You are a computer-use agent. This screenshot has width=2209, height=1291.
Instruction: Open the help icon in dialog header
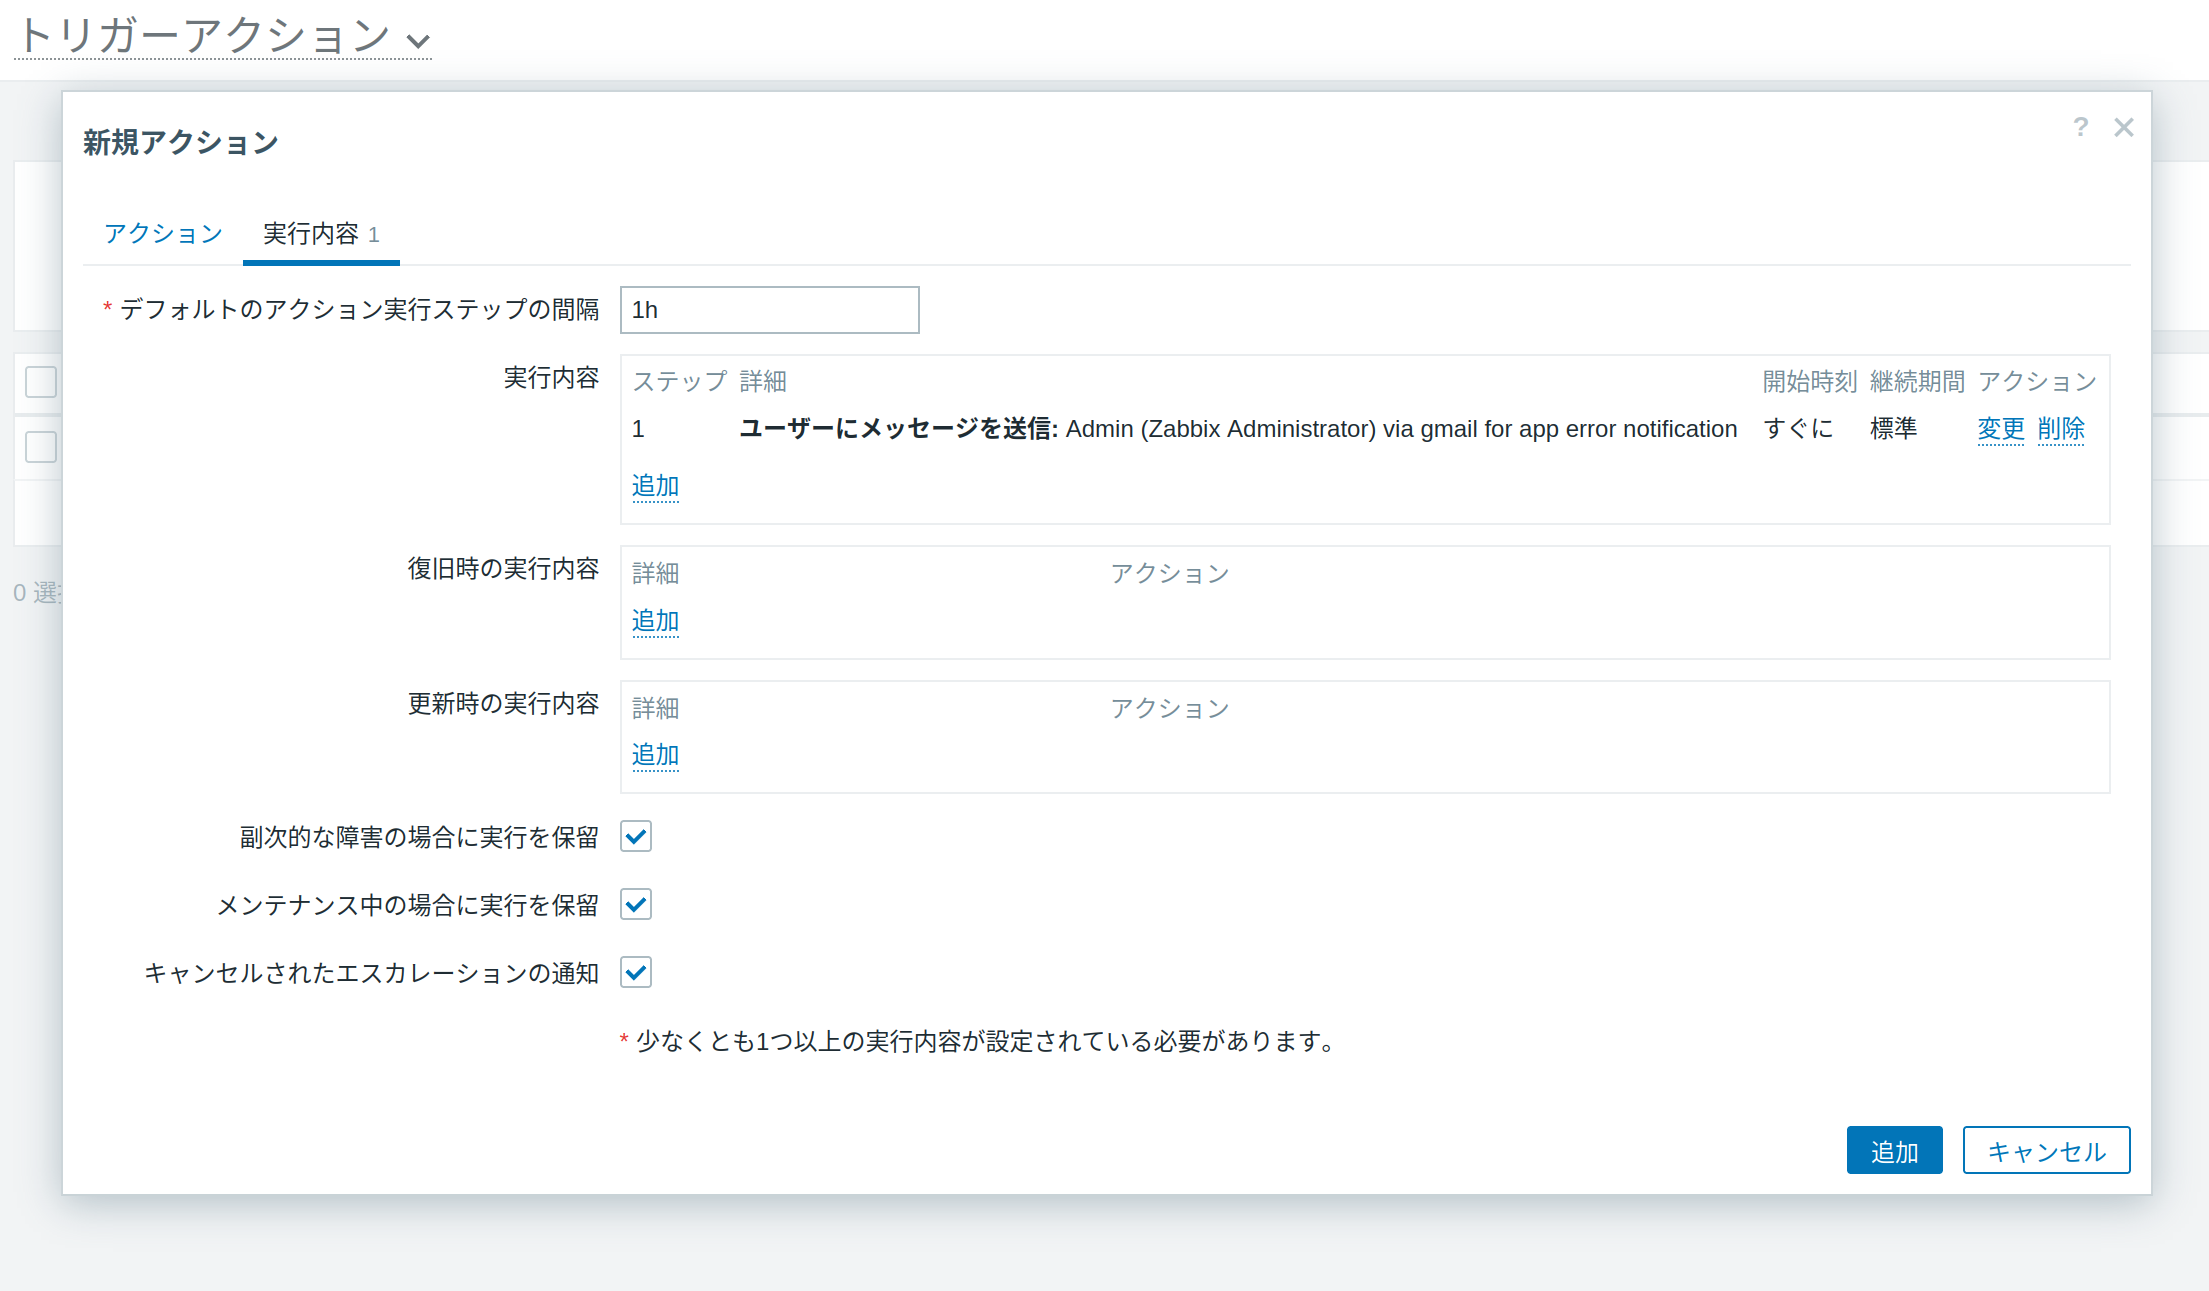(2081, 127)
